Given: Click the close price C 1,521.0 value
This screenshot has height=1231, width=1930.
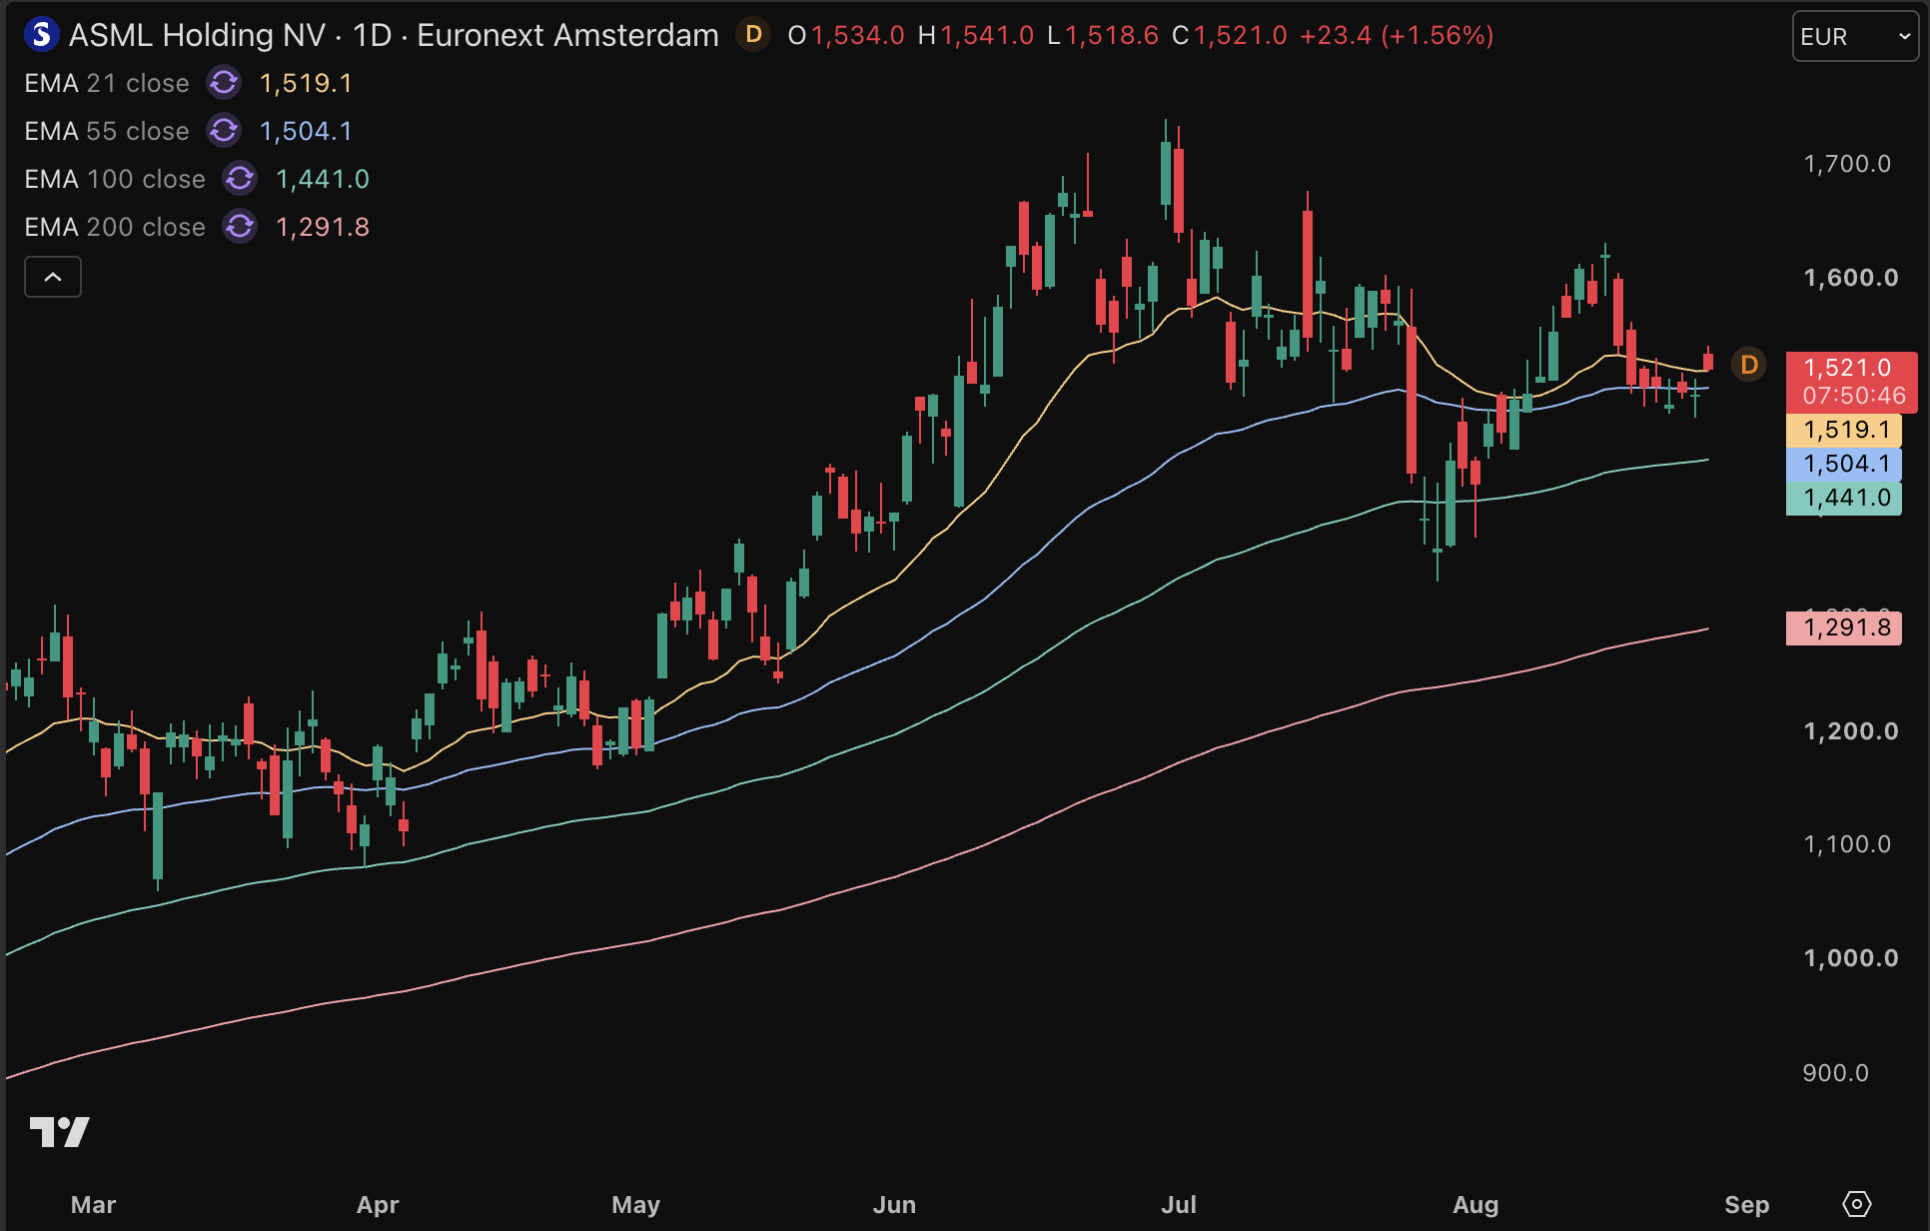Looking at the screenshot, I should coord(1230,36).
